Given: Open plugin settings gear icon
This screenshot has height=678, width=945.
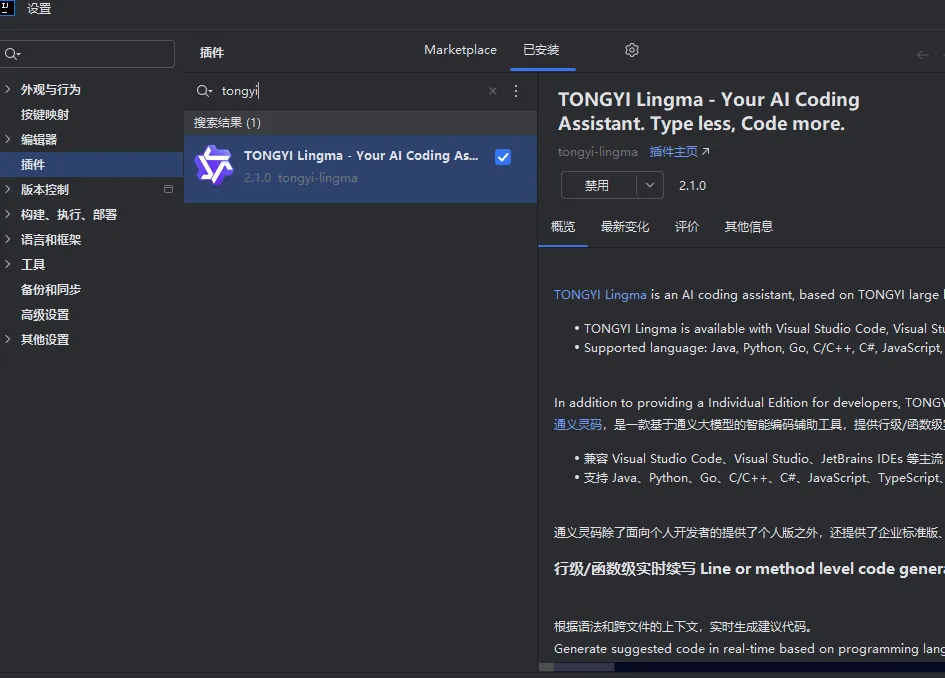Looking at the screenshot, I should [x=632, y=50].
